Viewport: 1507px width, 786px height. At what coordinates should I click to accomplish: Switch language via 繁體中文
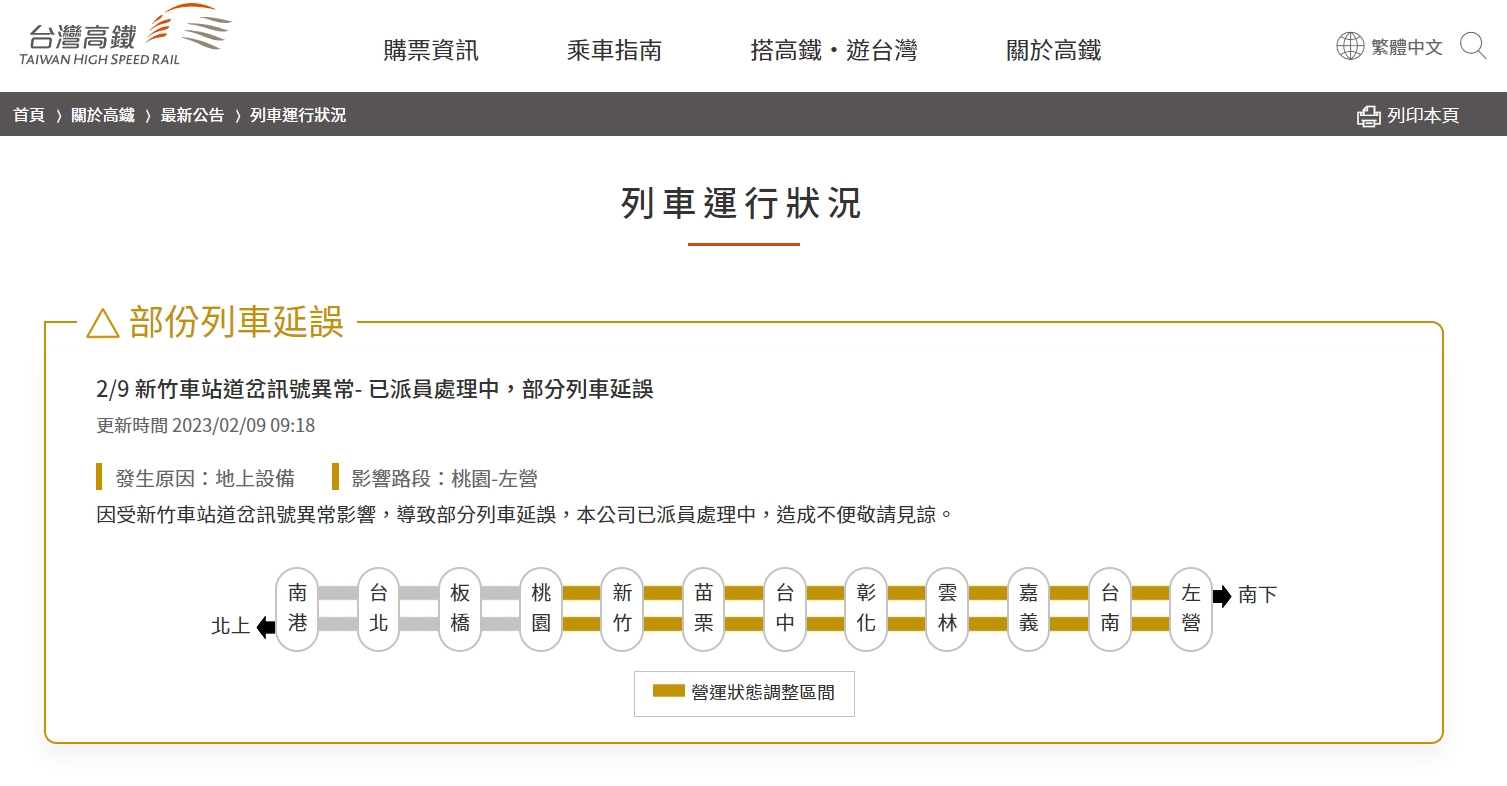coord(1407,47)
